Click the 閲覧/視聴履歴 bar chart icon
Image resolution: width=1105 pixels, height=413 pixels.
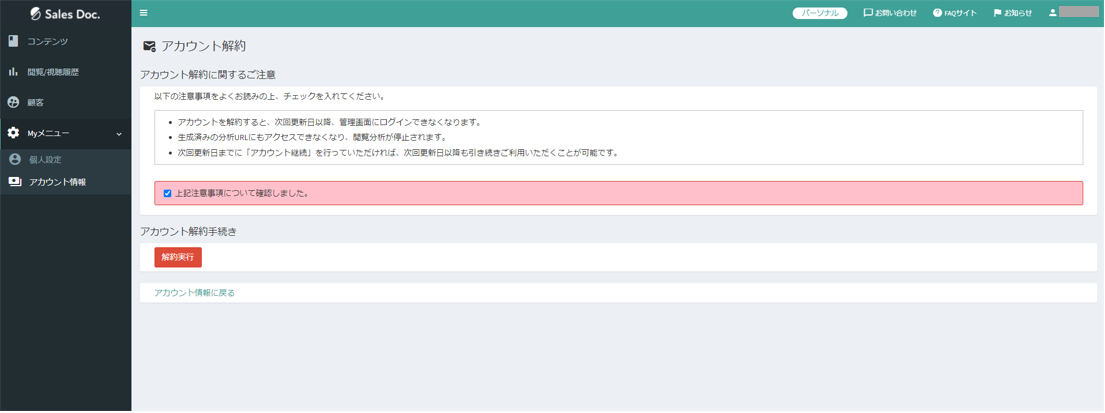tap(13, 72)
